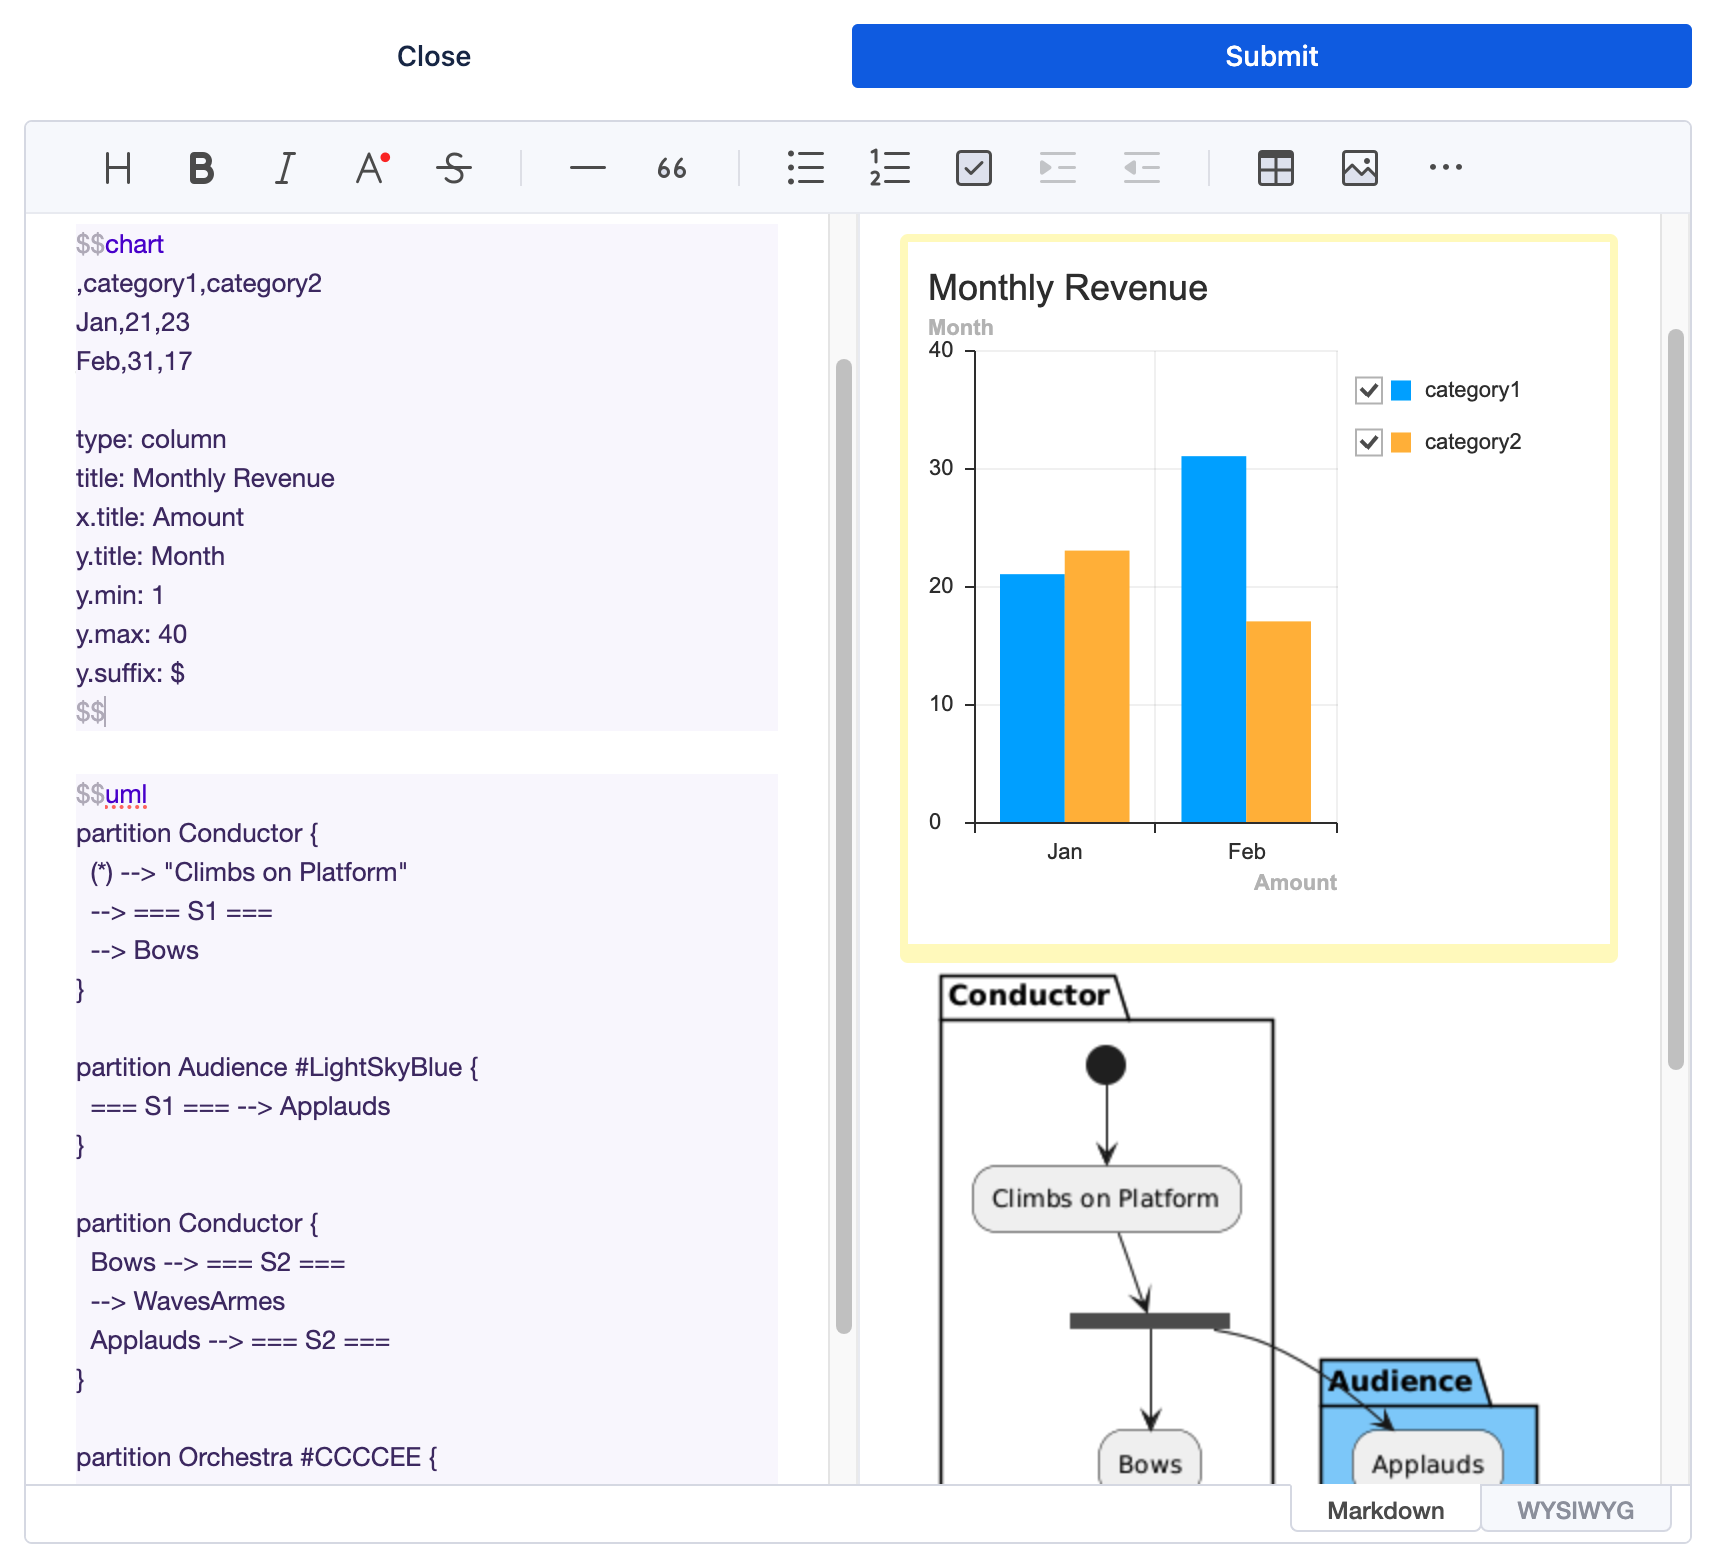Image resolution: width=1718 pixels, height=1560 pixels.
Task: Insert a blockquote
Action: click(671, 168)
